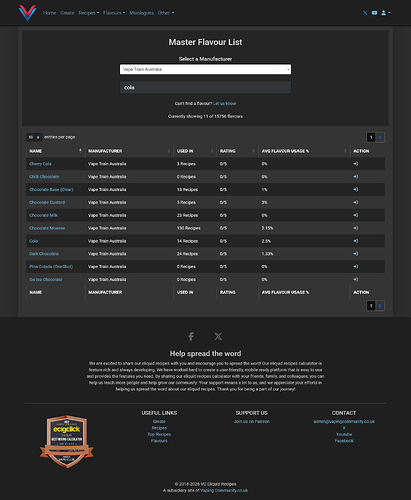Screen dimensions: 411x500
Task: Go to page 2 below the table
Action: coord(380,306)
